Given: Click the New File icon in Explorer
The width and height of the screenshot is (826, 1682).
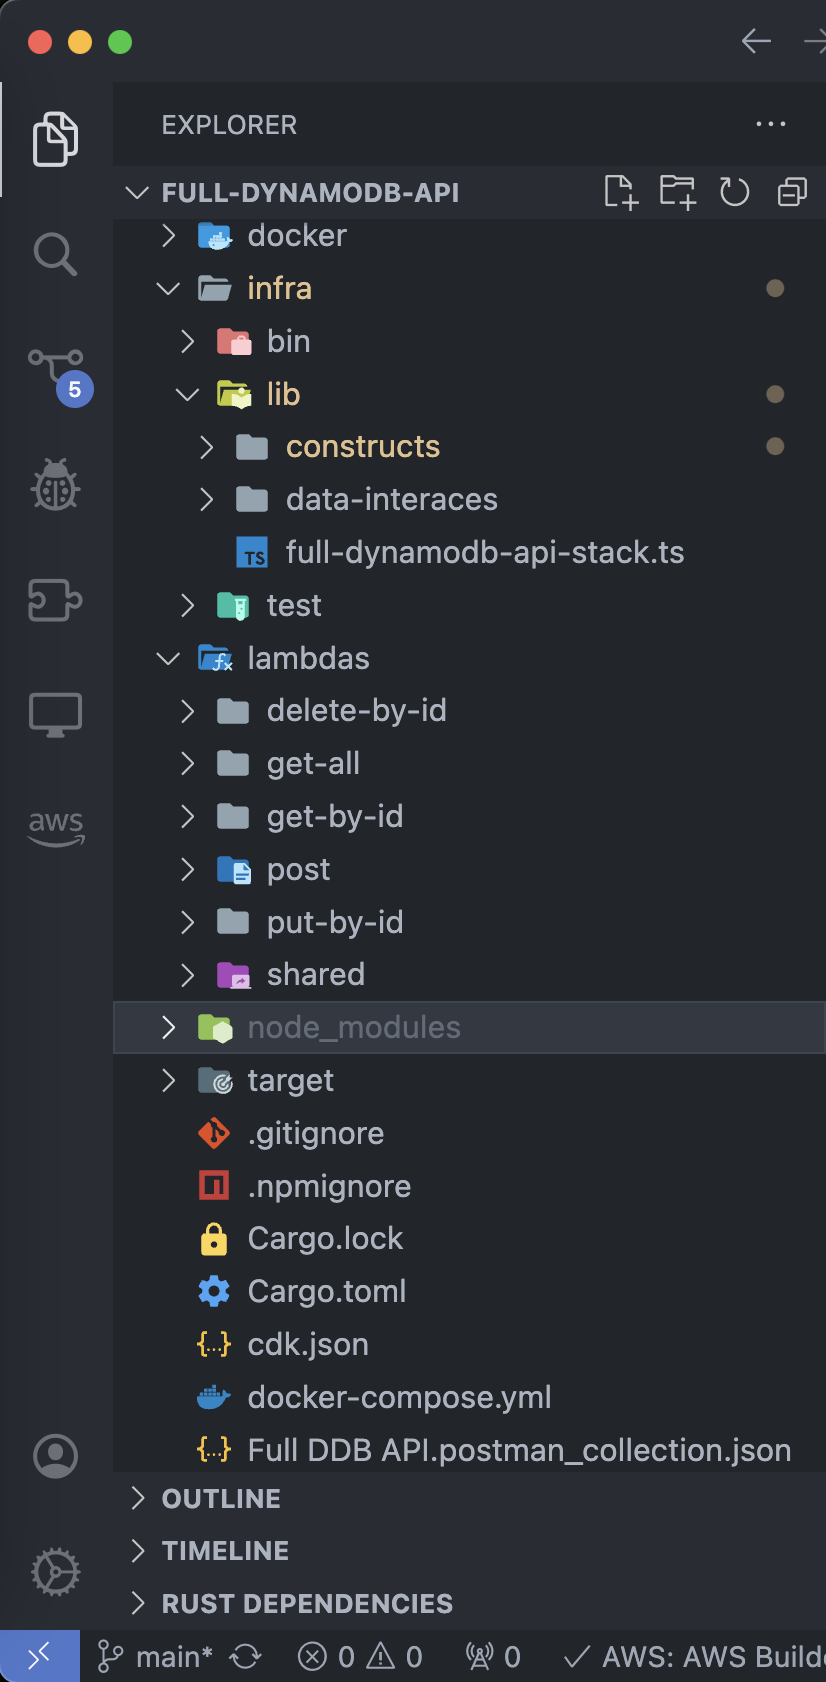Looking at the screenshot, I should coord(621,192).
